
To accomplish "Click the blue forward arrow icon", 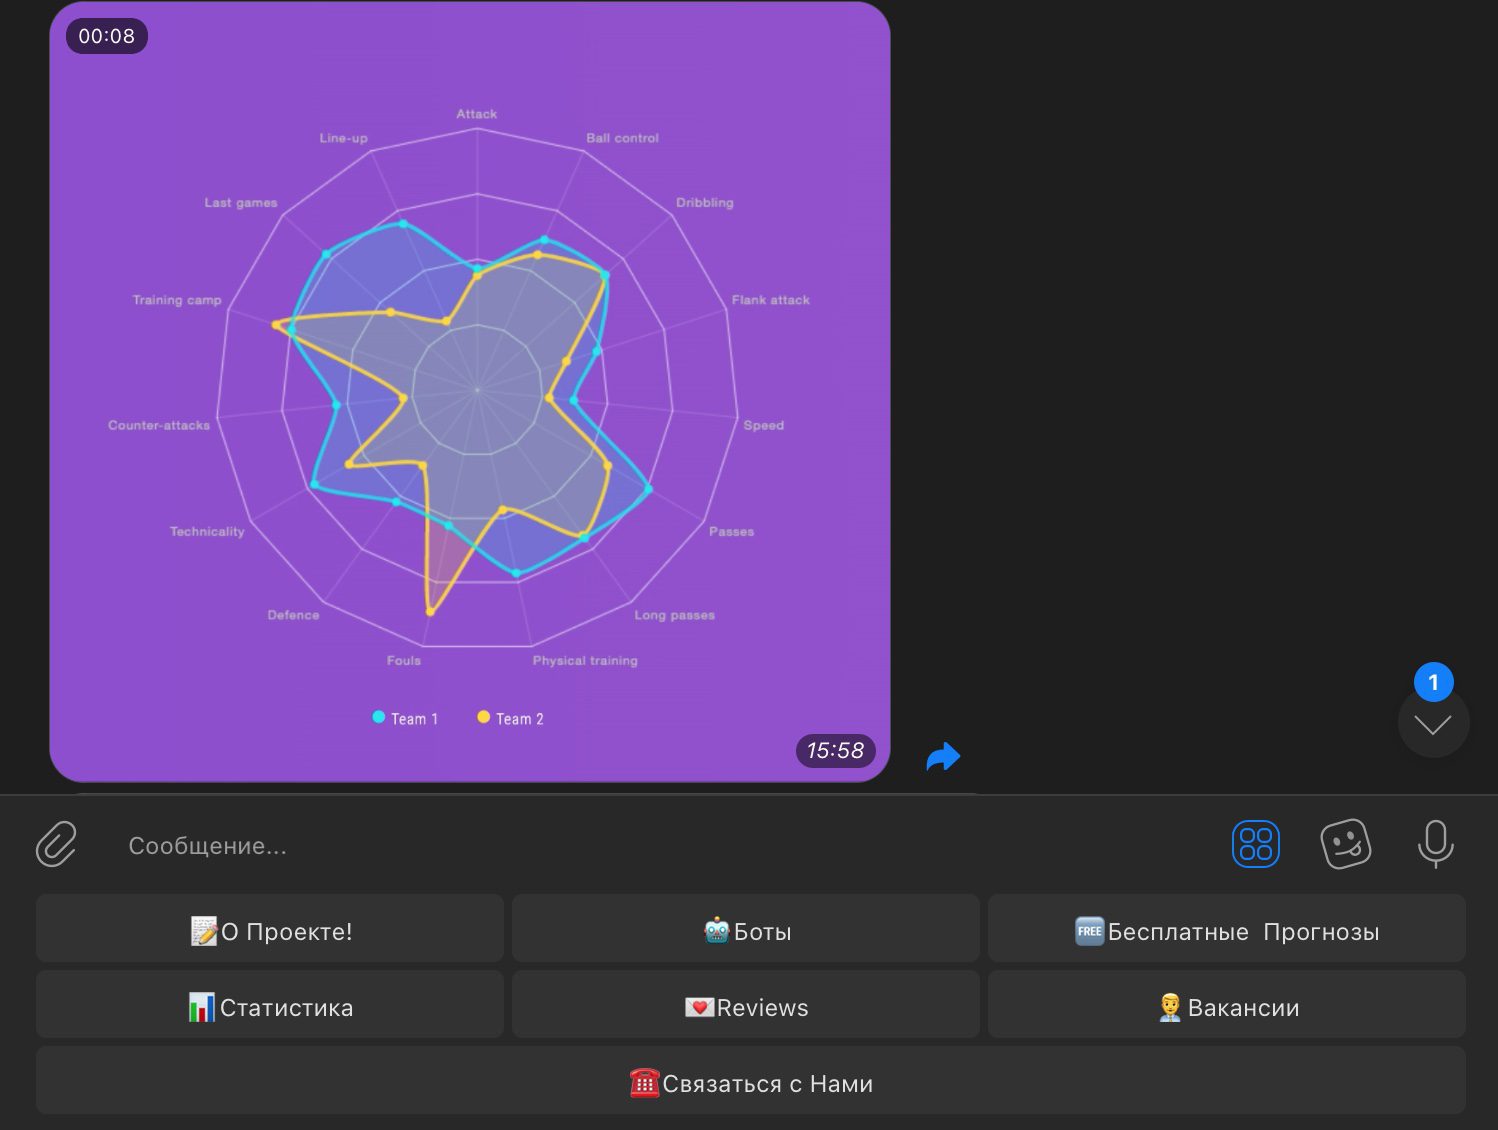I will click(x=943, y=757).
